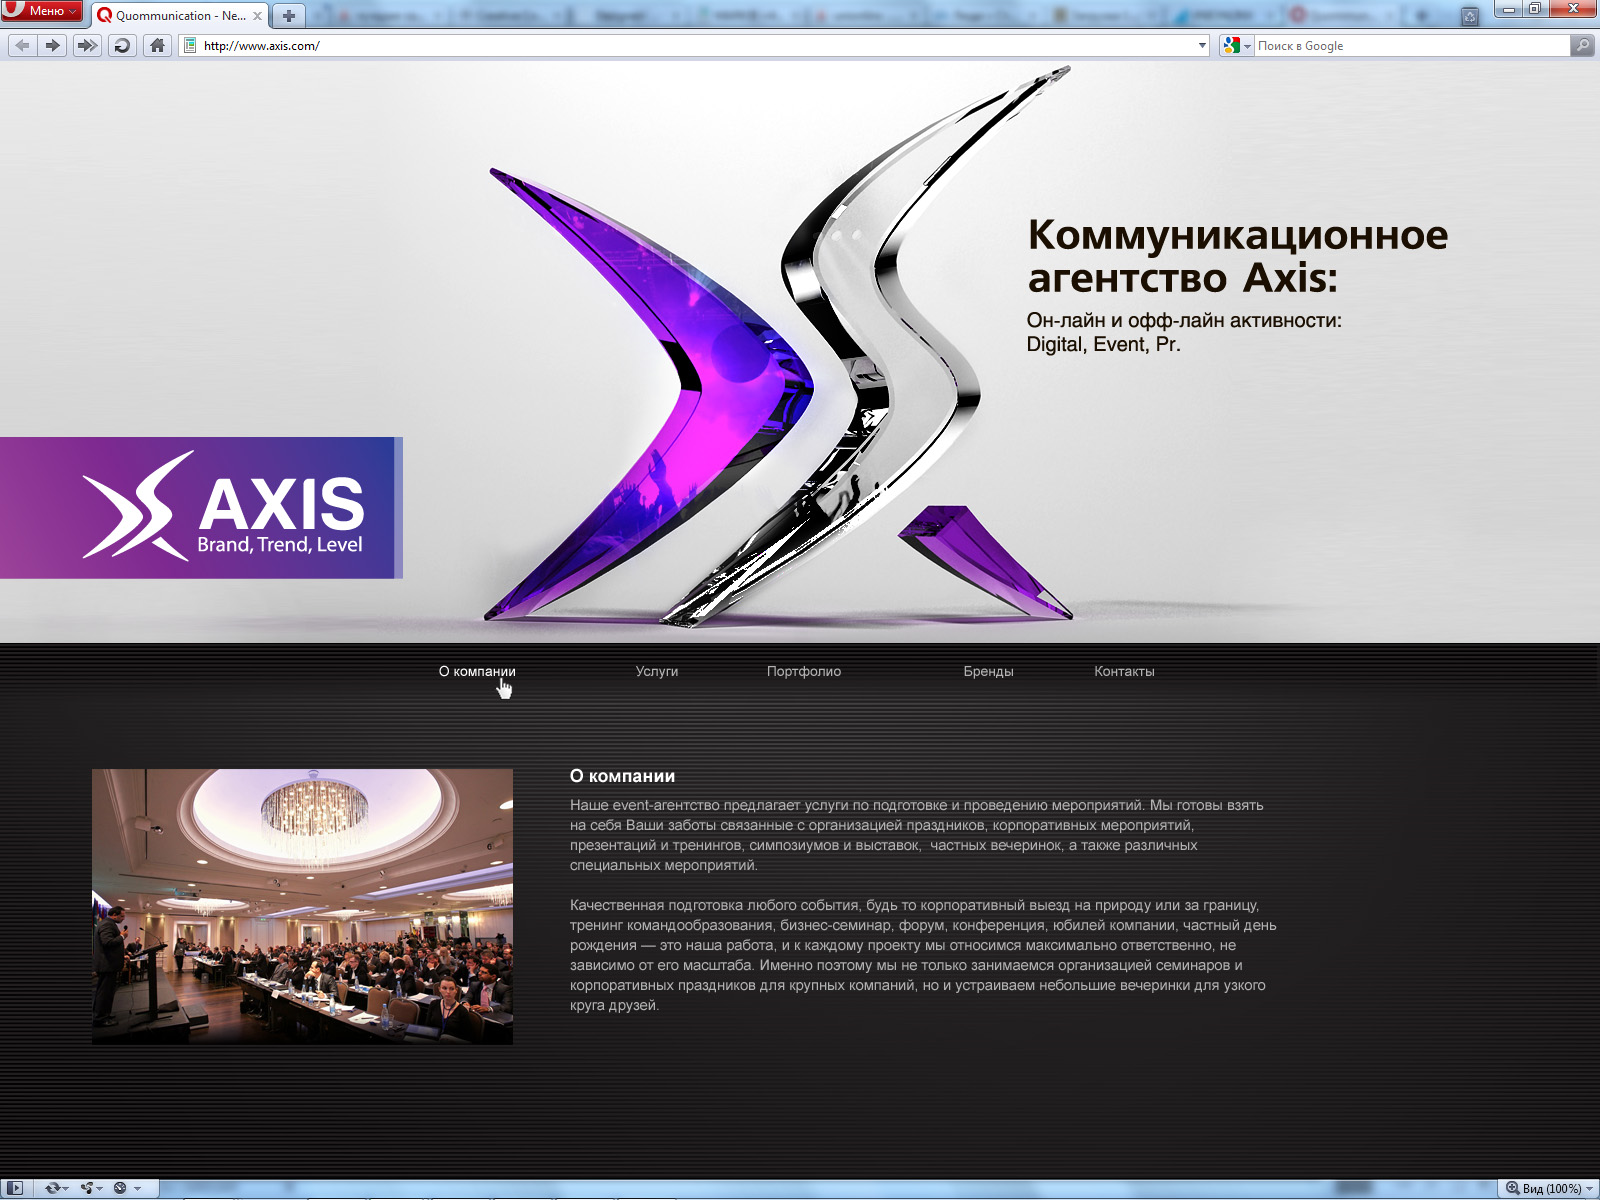The width and height of the screenshot is (1600, 1200).
Task: Open the Opera Unite icon in status bar
Action: click(91, 1188)
